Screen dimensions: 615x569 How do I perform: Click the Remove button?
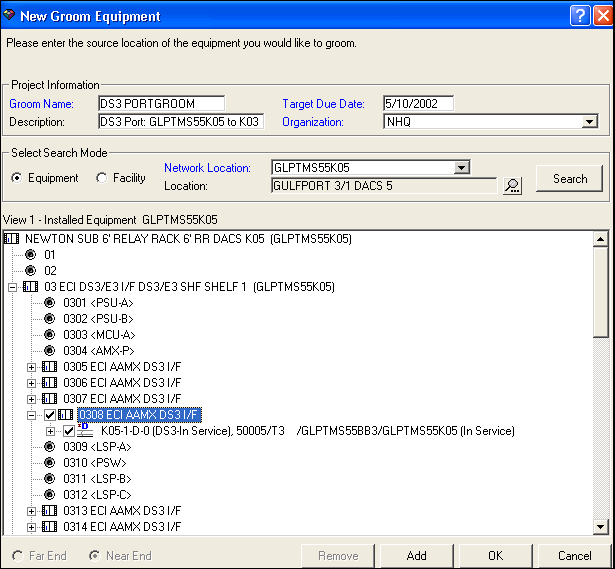tap(338, 556)
